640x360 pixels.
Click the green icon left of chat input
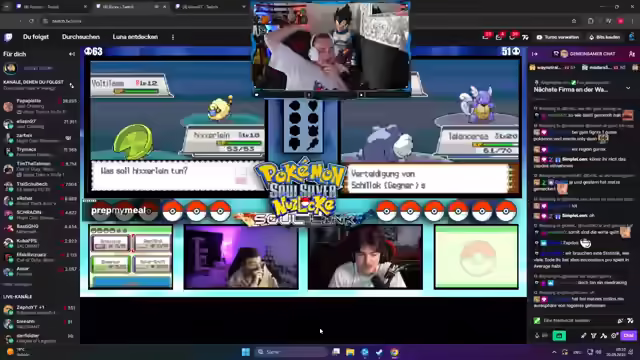pos(537,321)
